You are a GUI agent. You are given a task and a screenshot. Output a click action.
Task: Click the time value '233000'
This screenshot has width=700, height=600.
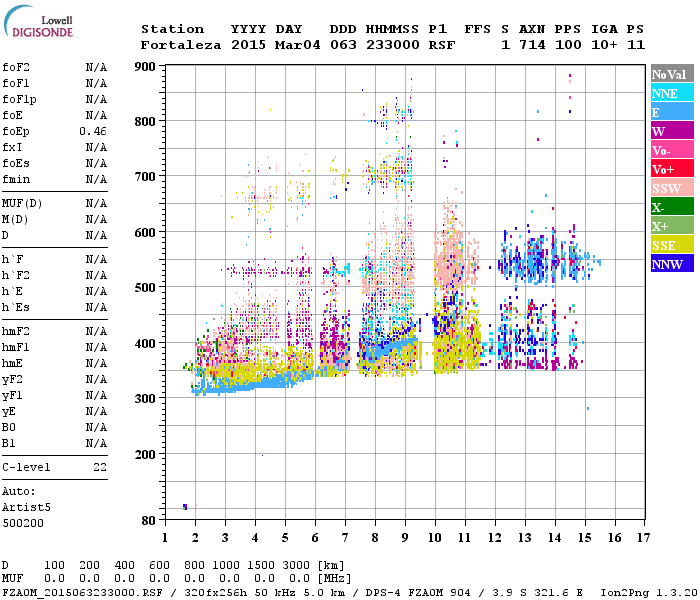tap(392, 45)
